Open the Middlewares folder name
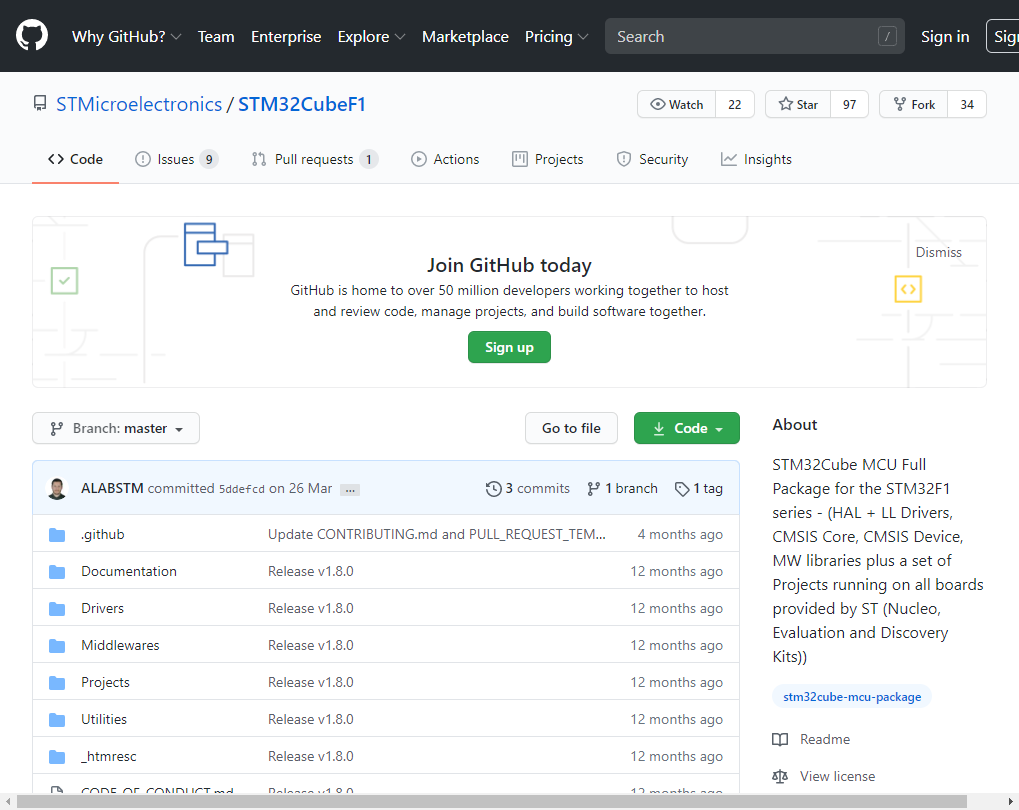Screen dimensions: 1019x810 click(120, 646)
